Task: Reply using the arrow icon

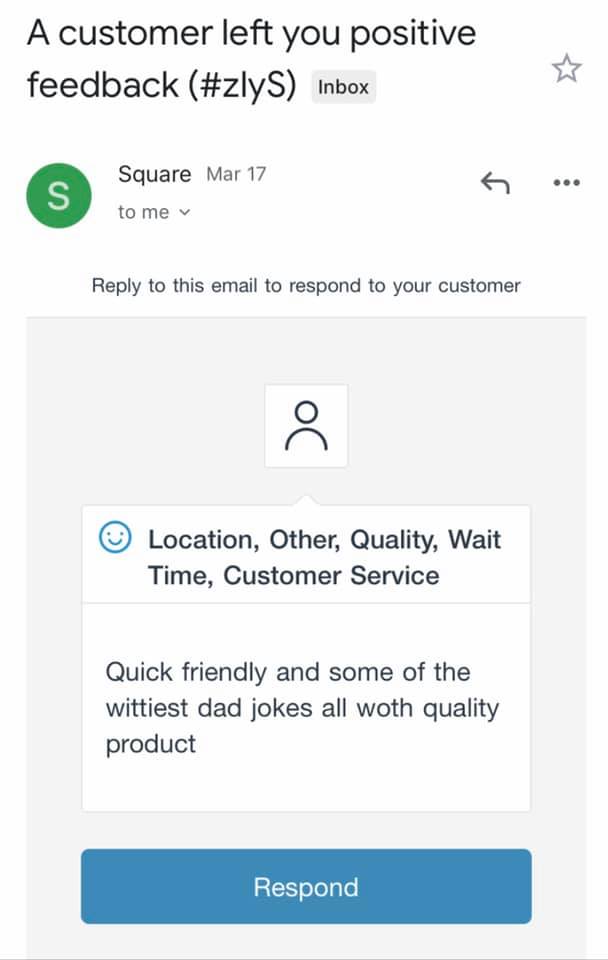Action: (494, 182)
